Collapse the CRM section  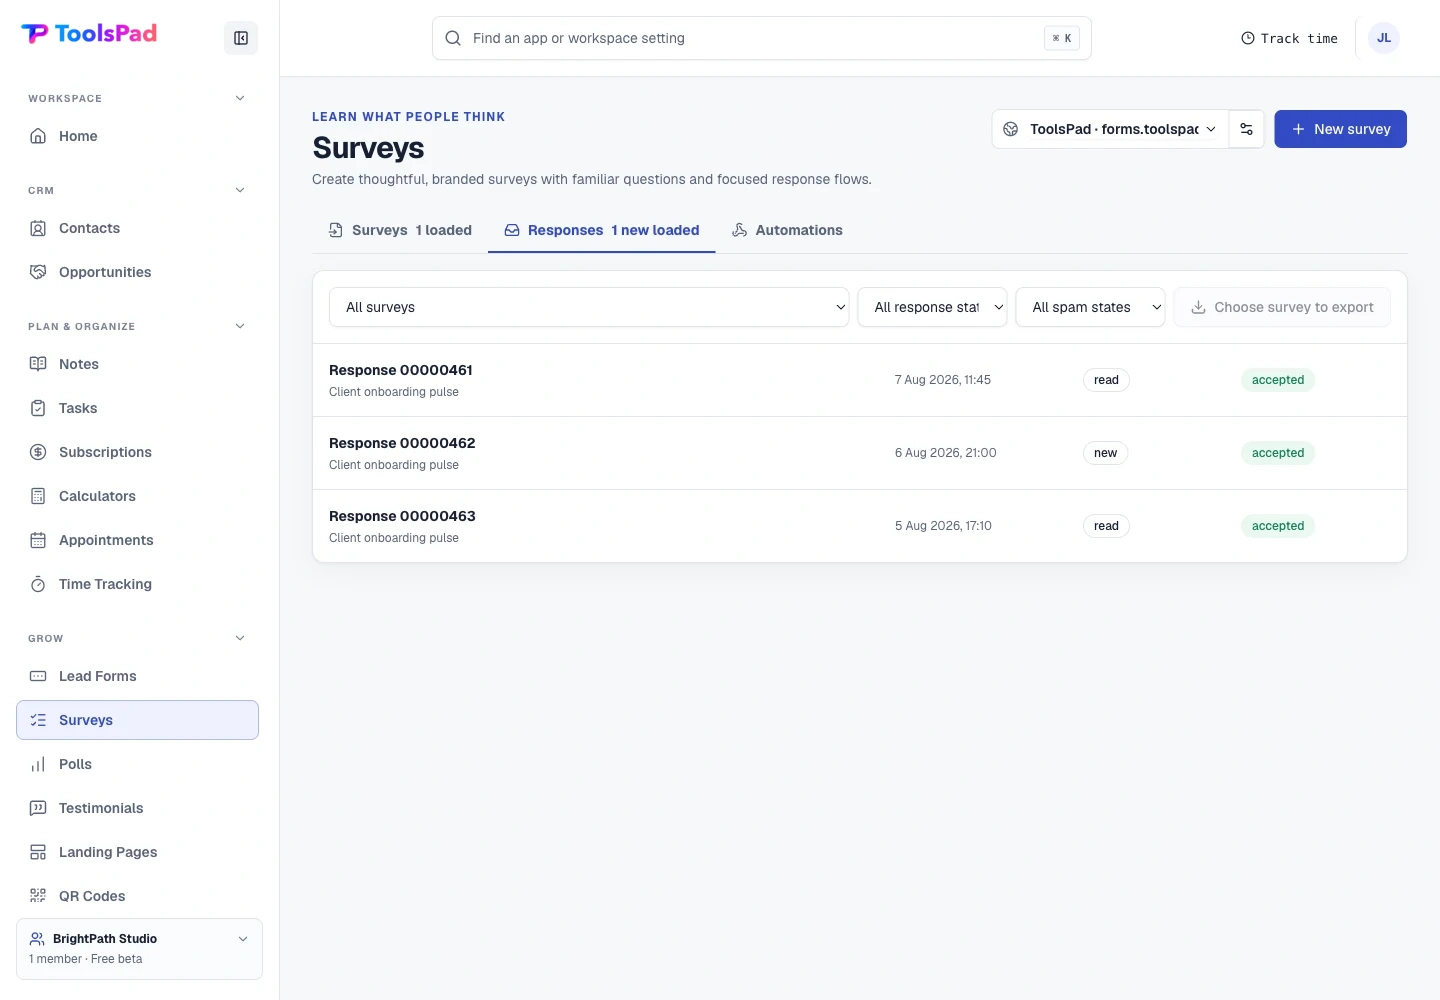[x=240, y=190]
